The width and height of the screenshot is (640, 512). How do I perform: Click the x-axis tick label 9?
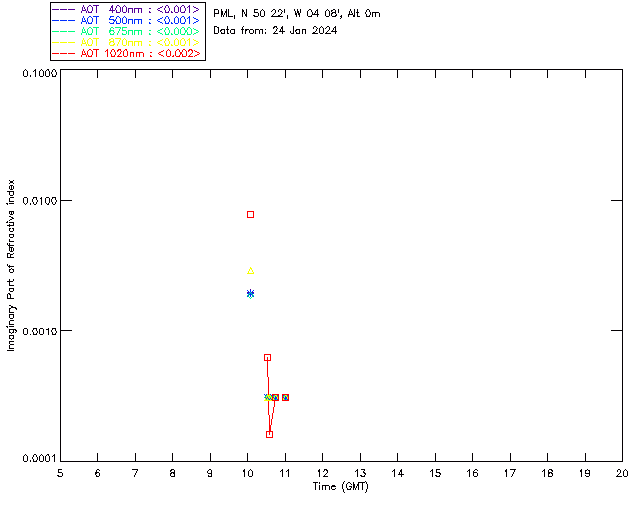(x=210, y=473)
